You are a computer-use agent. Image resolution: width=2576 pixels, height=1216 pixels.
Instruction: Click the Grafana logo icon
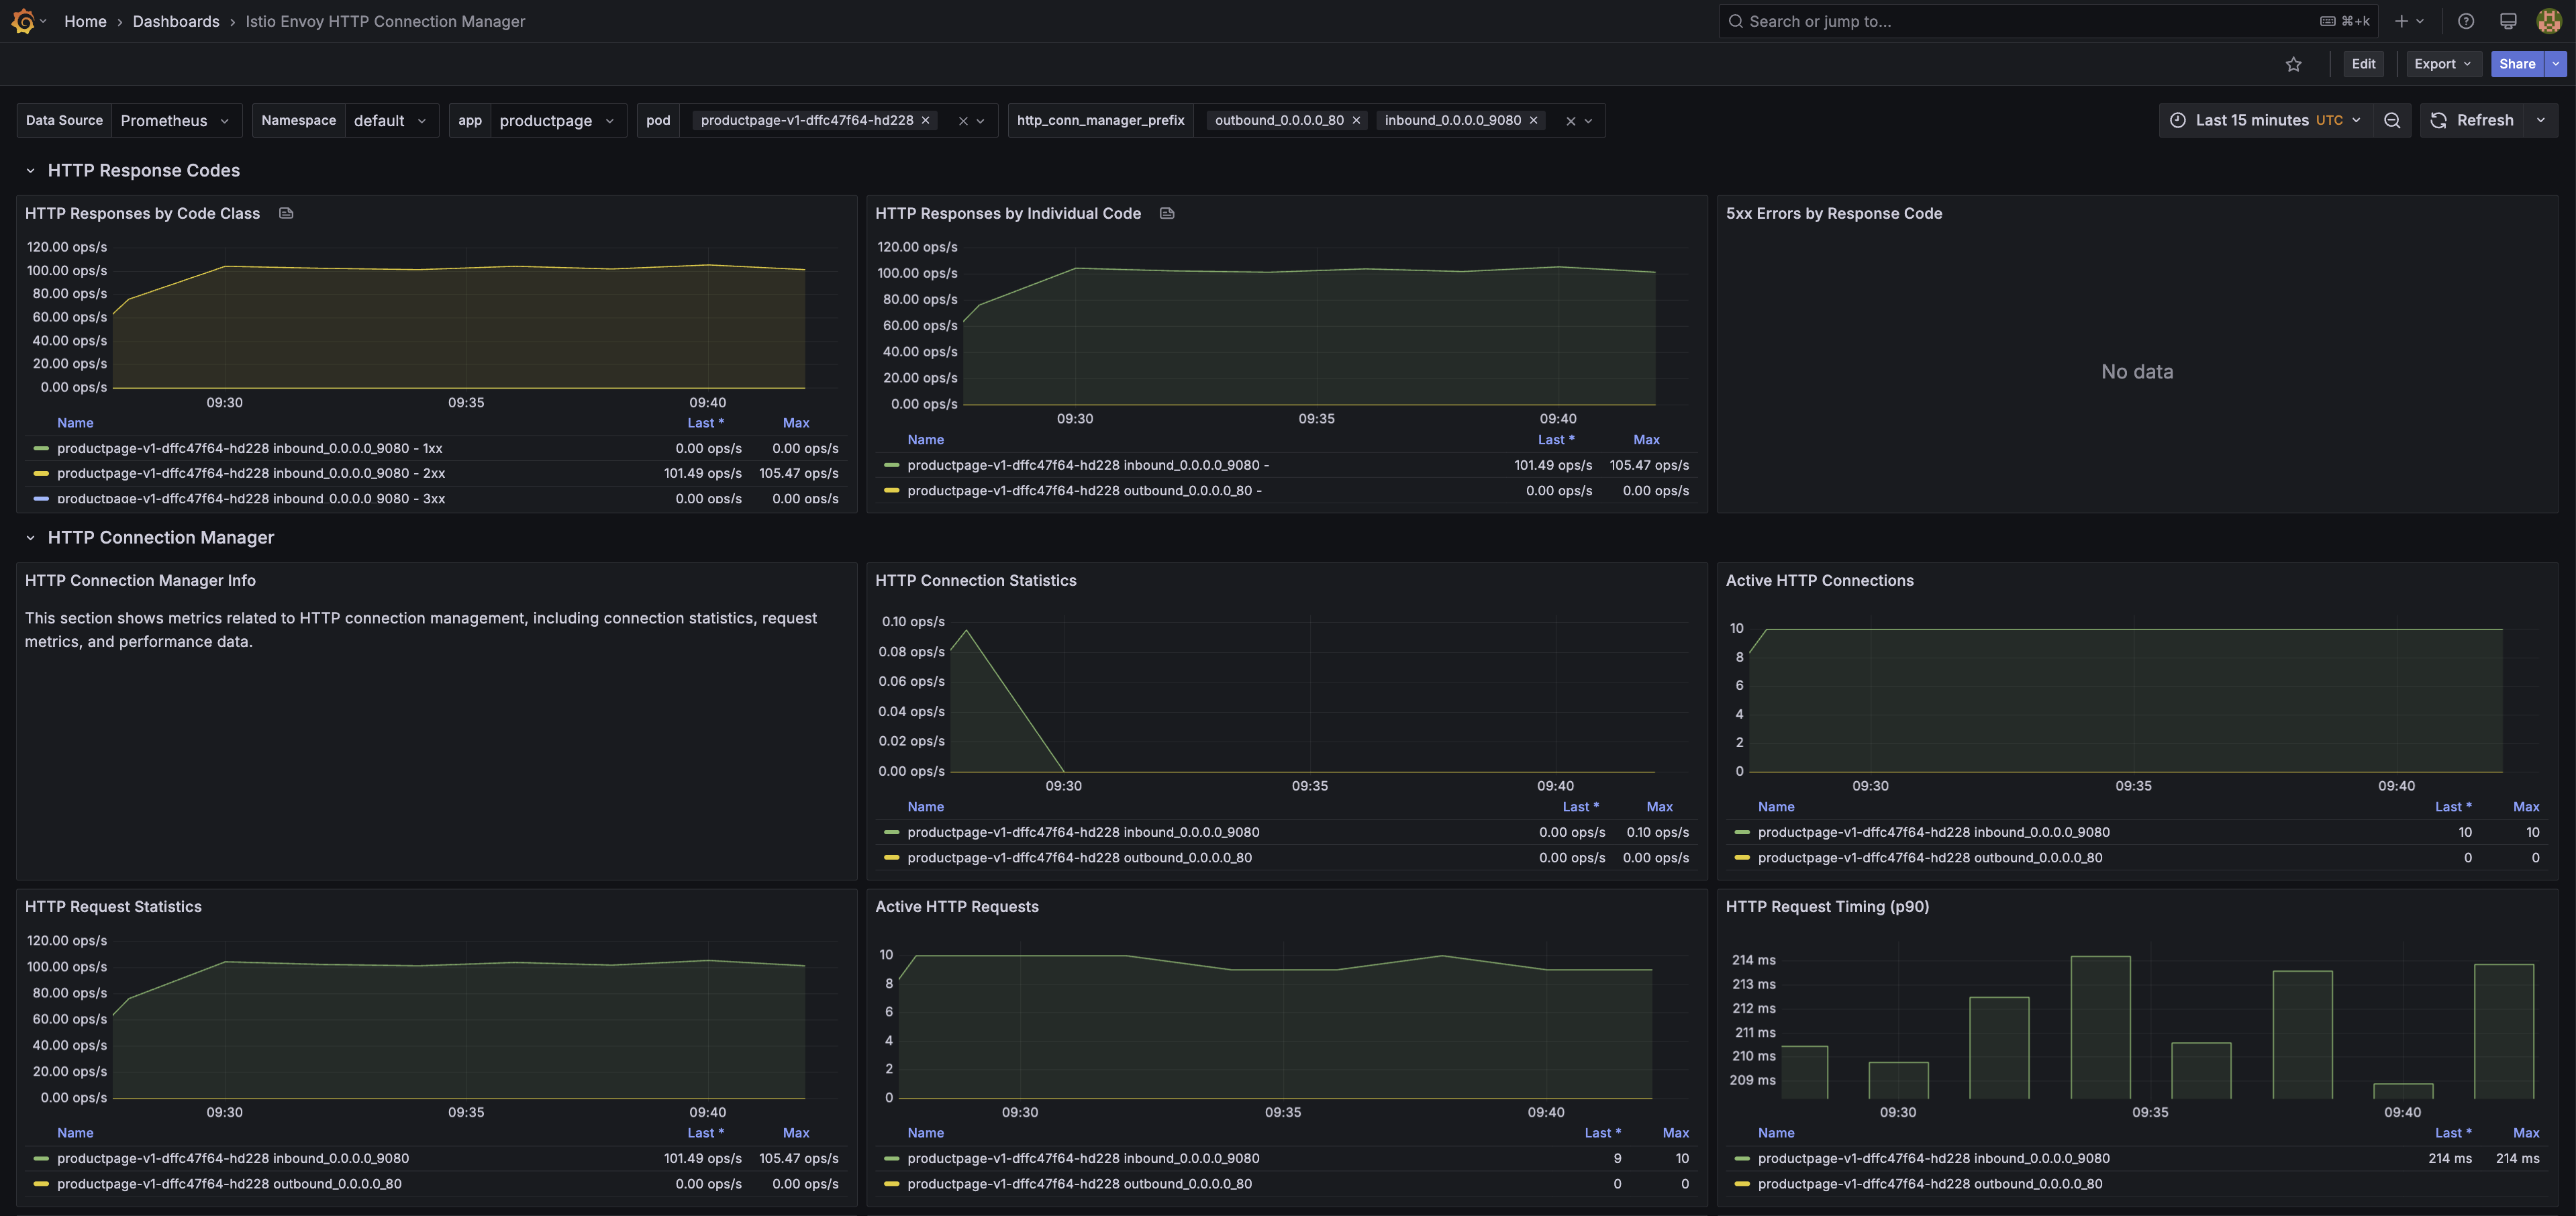(x=23, y=21)
